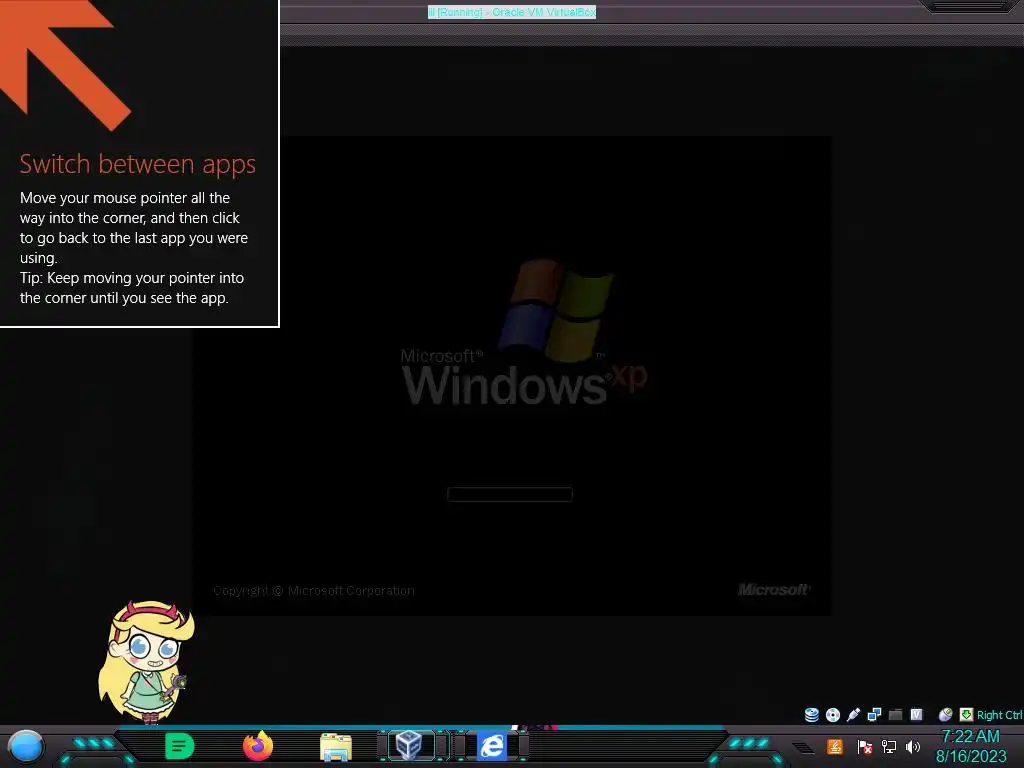
Task: Click the VirtualBox network adapters icon
Action: click(874, 714)
